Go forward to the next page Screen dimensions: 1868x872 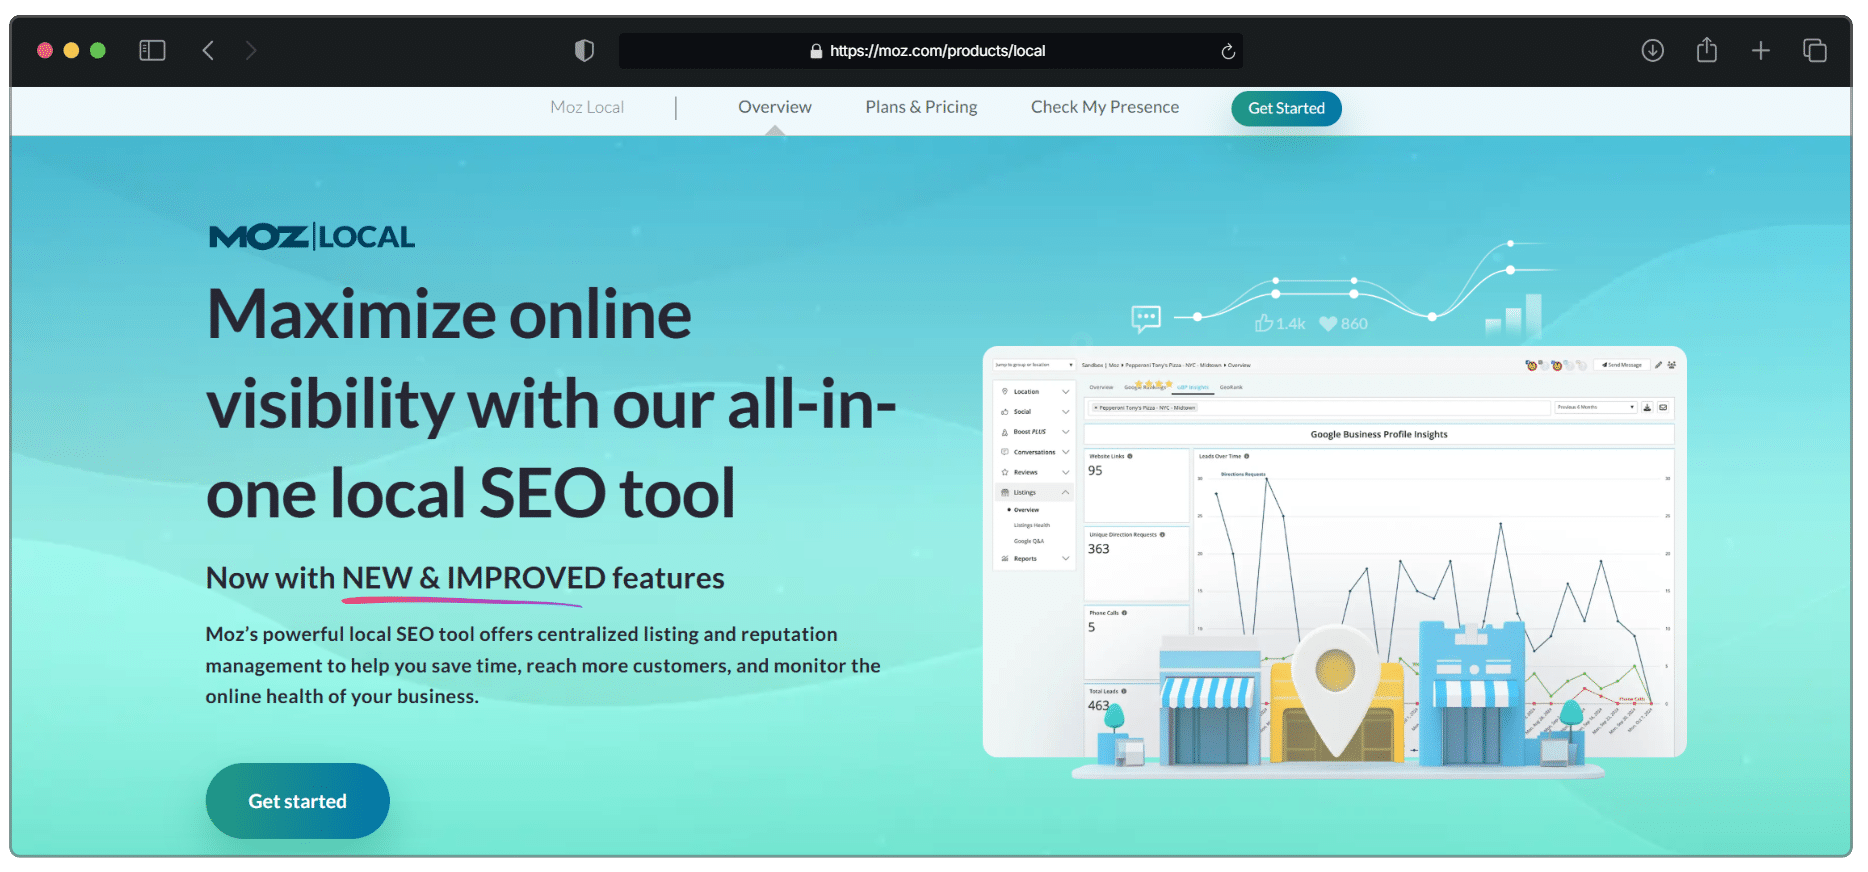[x=251, y=50]
